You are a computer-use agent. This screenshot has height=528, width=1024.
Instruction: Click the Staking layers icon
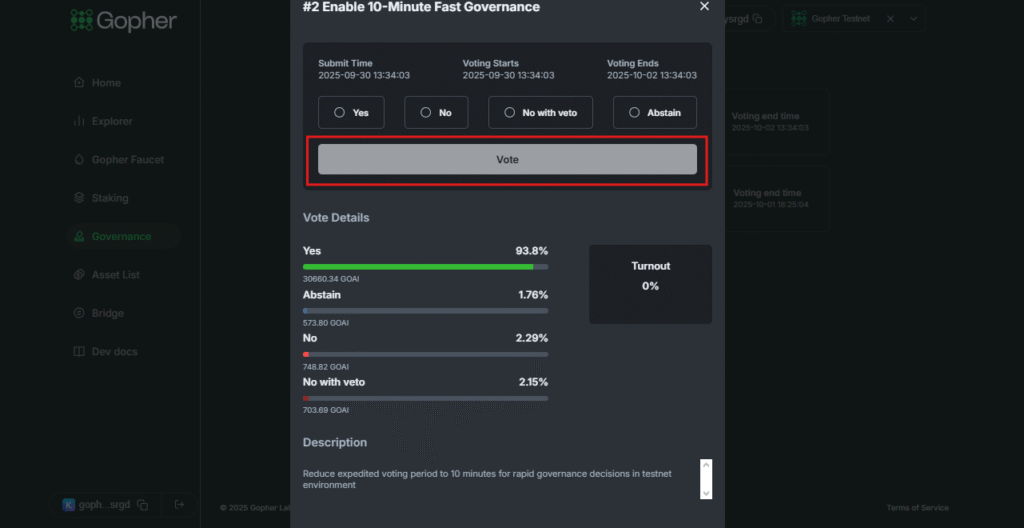coord(79,198)
